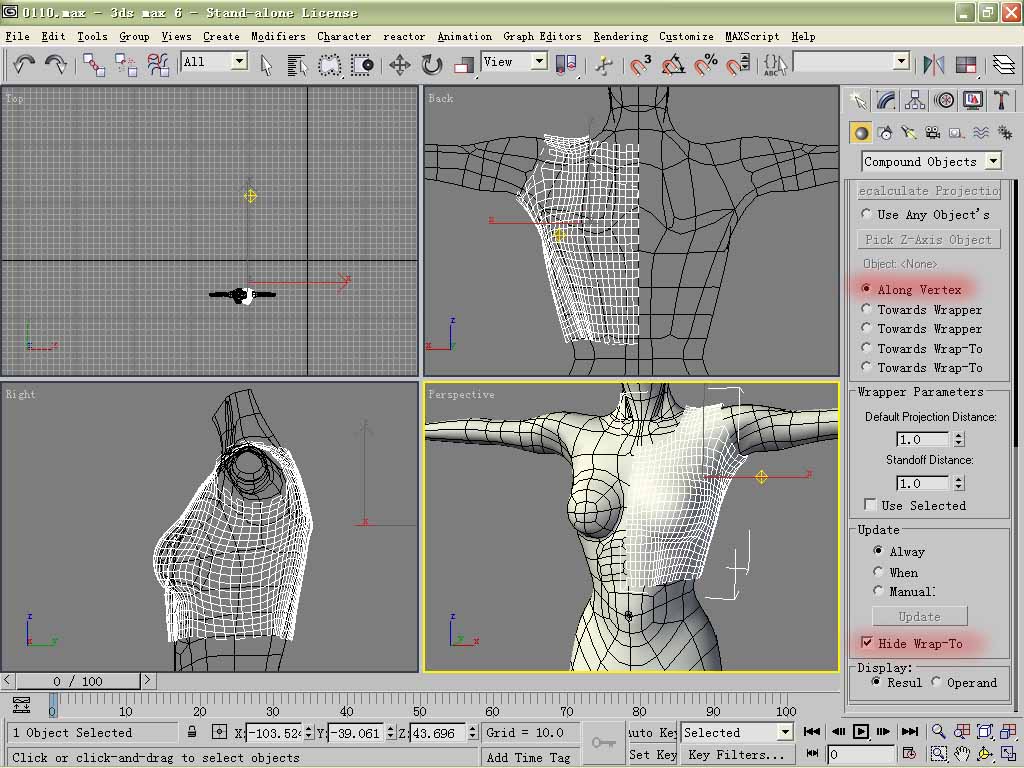Open the Select by Name list
The height and width of the screenshot is (768, 1024).
pos(297,64)
